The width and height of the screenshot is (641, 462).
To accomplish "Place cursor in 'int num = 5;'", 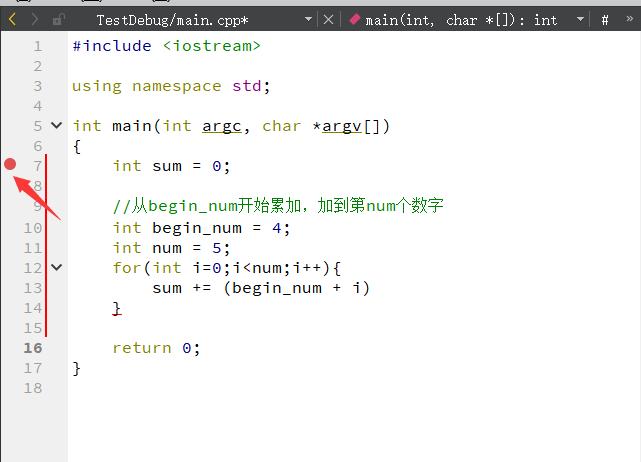I will [172, 248].
